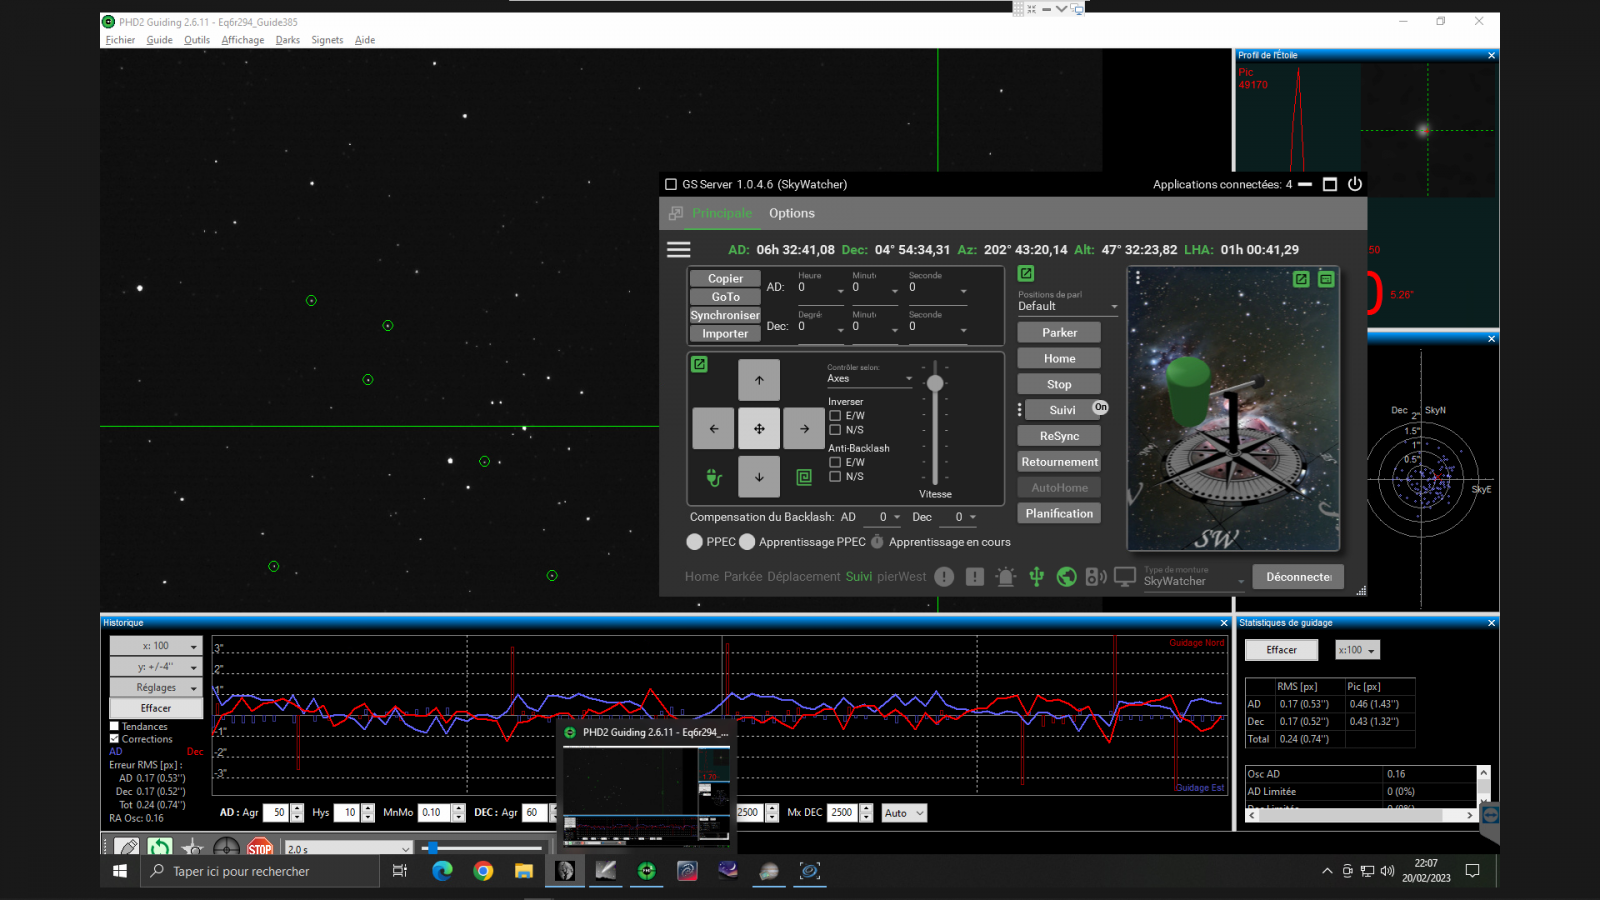
Task: Click the left arrow slew button
Action: 714,429
